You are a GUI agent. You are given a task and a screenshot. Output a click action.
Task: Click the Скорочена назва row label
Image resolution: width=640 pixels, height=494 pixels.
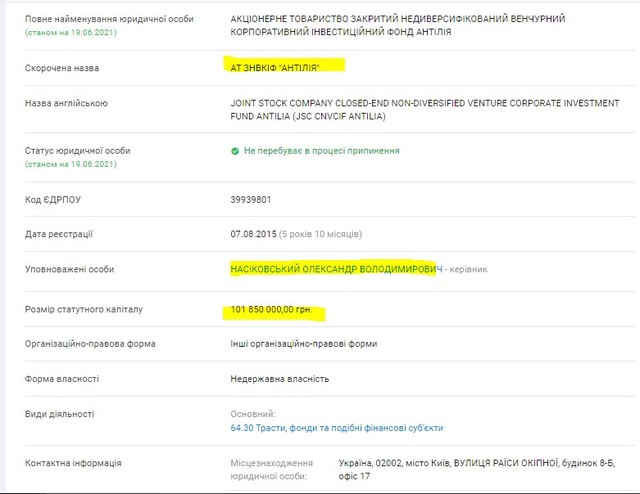62,69
